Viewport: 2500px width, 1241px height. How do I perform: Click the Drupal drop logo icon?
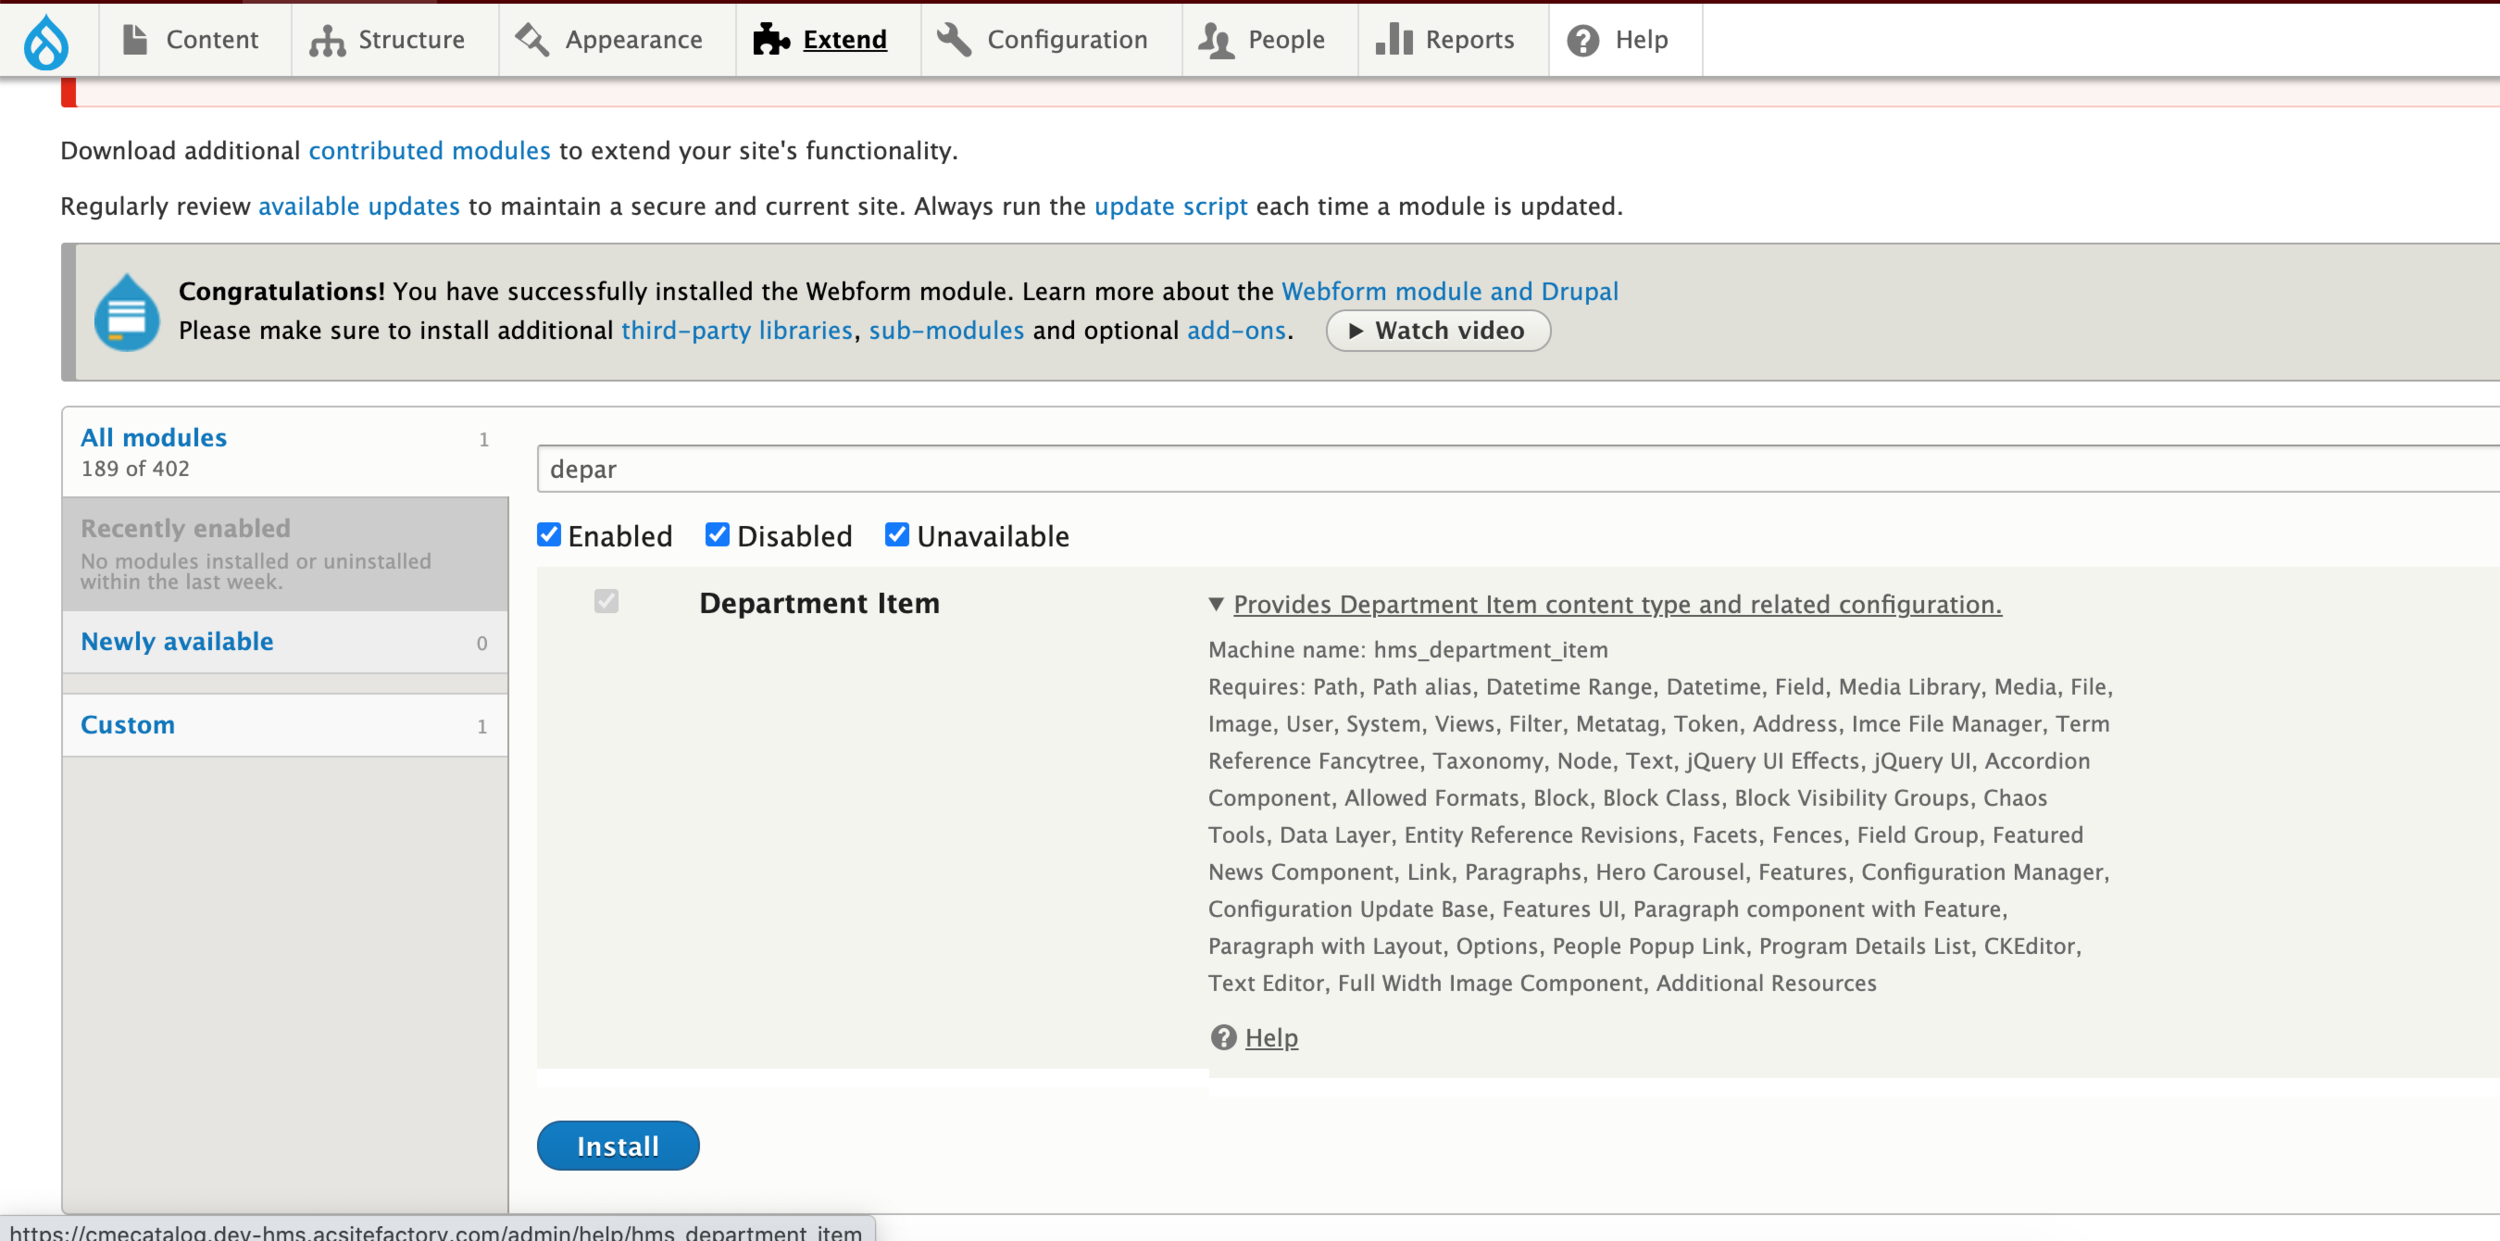pyautogui.click(x=46, y=42)
